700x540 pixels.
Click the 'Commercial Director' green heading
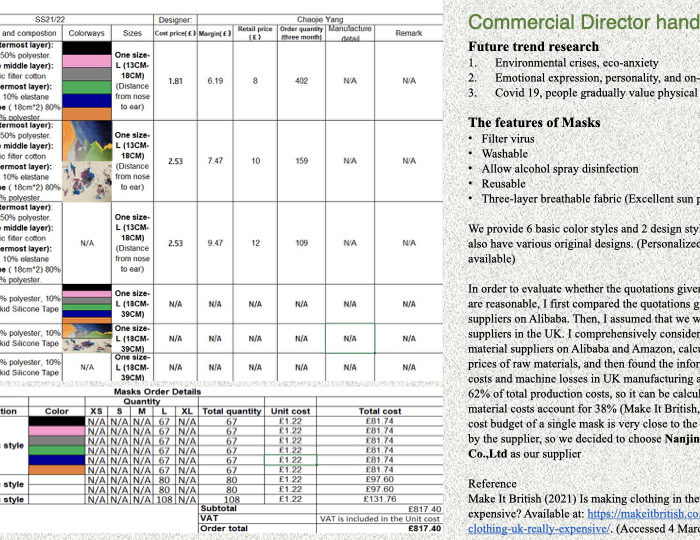pyautogui.click(x=584, y=22)
